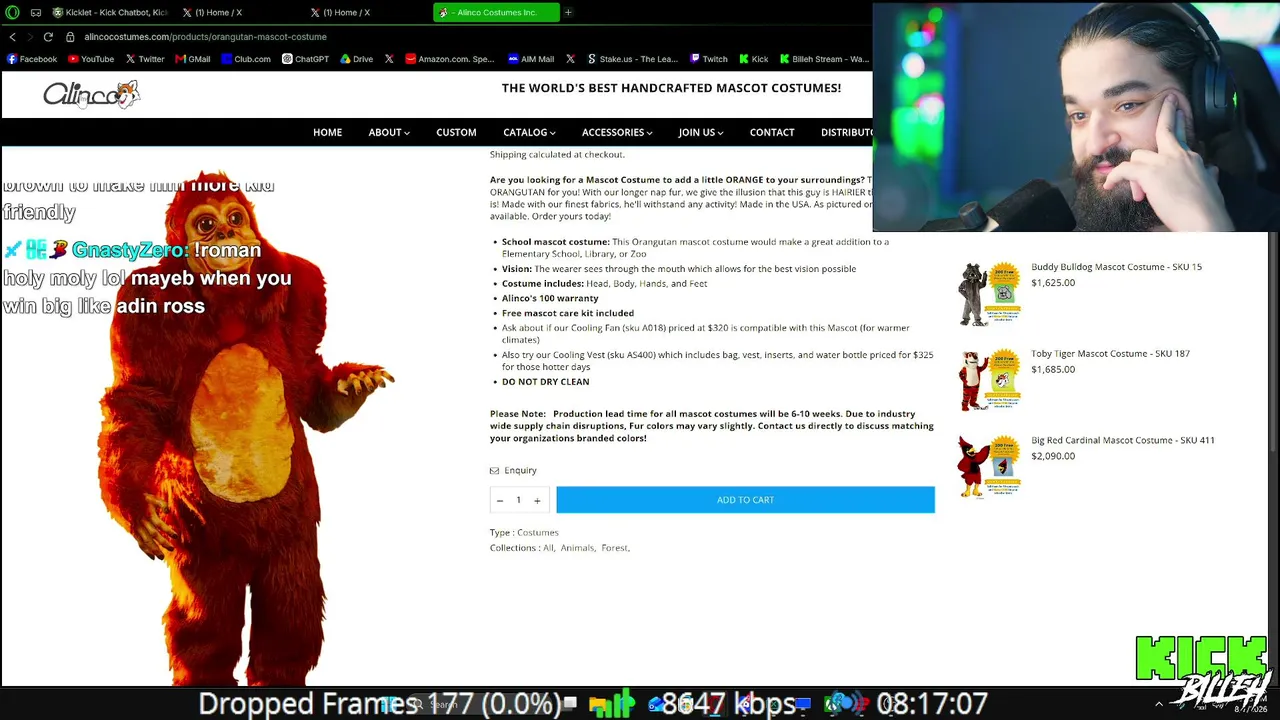Click the "Alinco's 100 warranty" bullet
Image resolution: width=1280 pixels, height=720 pixels.
tap(550, 298)
